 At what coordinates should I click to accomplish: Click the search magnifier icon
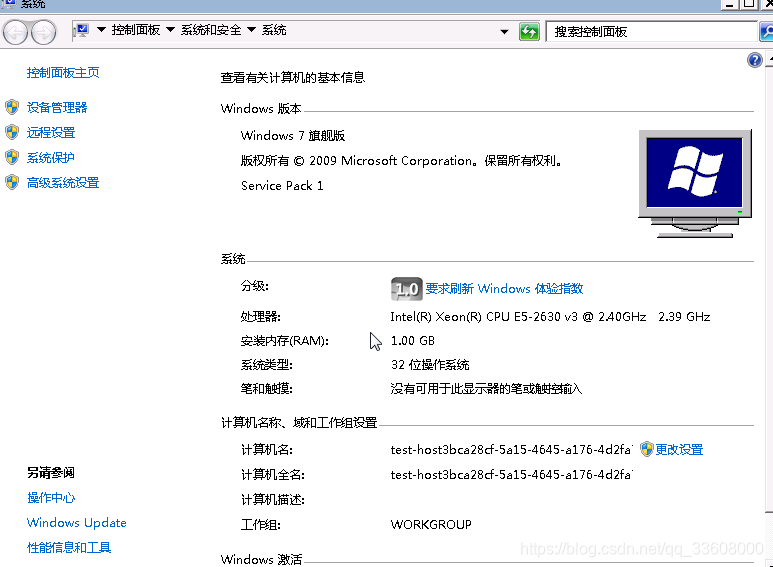767,32
